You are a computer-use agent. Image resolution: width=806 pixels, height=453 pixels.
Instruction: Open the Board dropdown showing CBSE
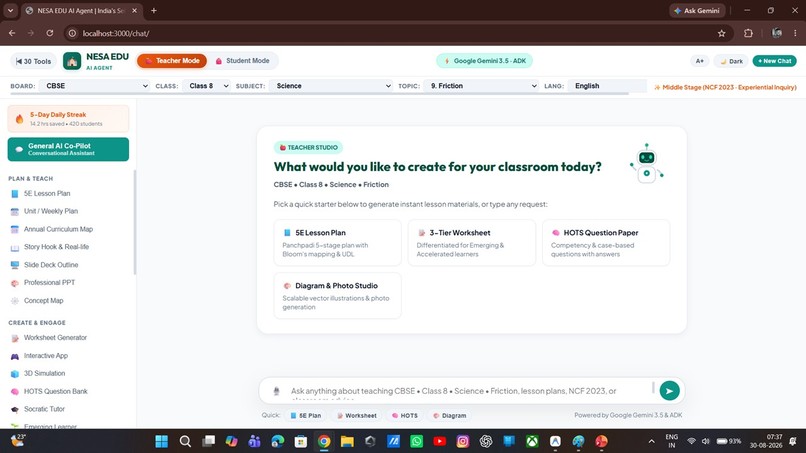[94, 86]
